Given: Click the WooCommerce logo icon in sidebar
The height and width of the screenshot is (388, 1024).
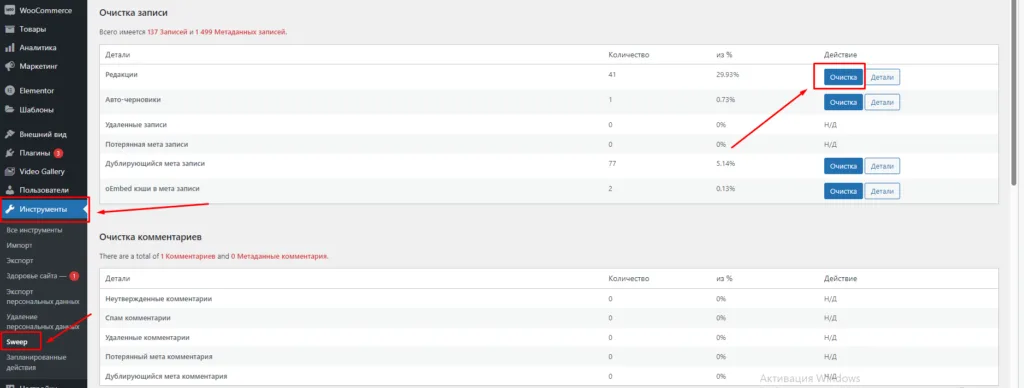Looking at the screenshot, I should (x=10, y=10).
